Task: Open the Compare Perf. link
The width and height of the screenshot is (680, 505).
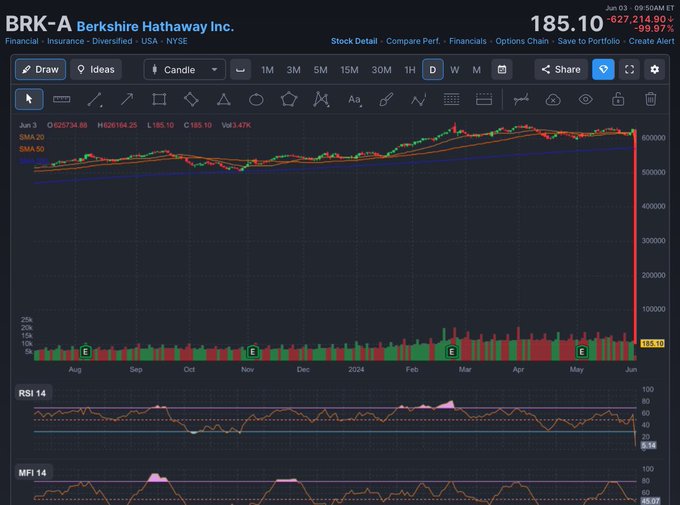Action: pos(413,41)
